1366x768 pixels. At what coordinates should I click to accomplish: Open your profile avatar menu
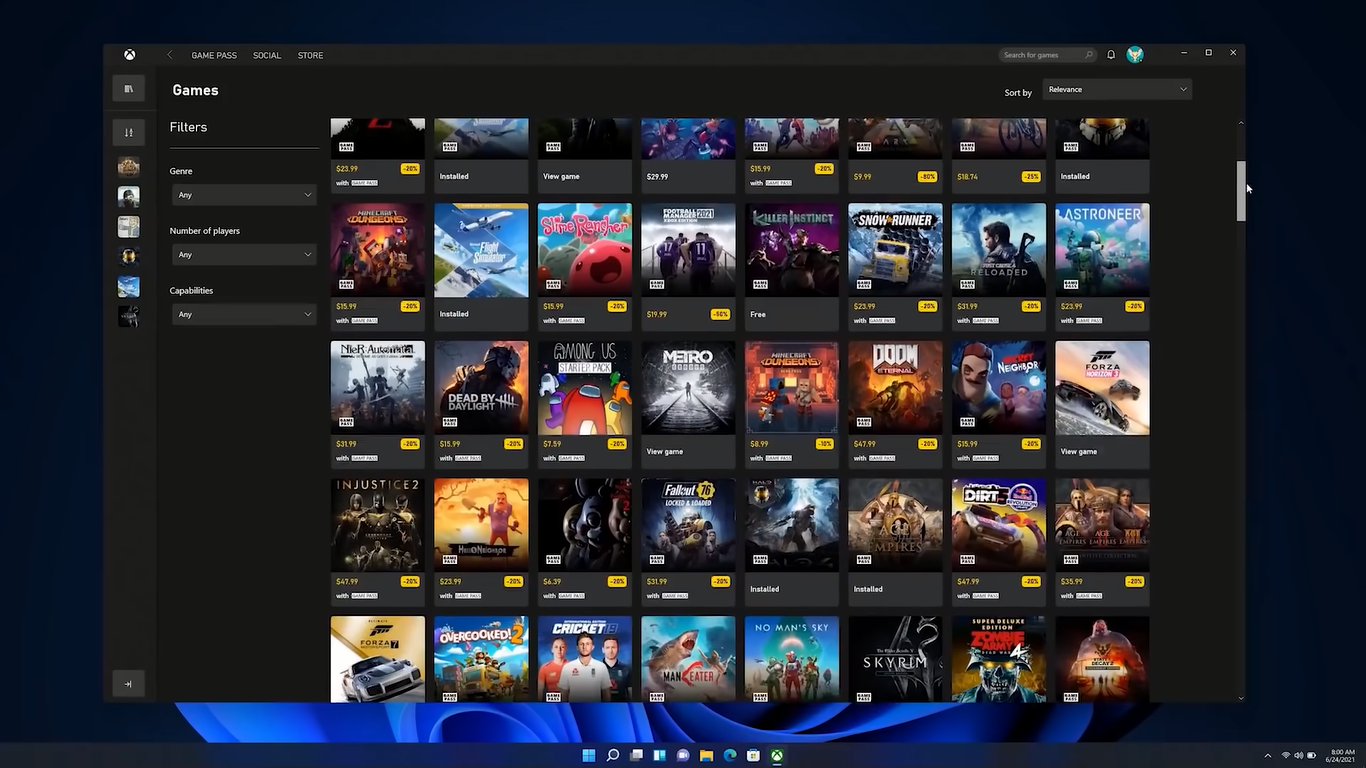1135,54
